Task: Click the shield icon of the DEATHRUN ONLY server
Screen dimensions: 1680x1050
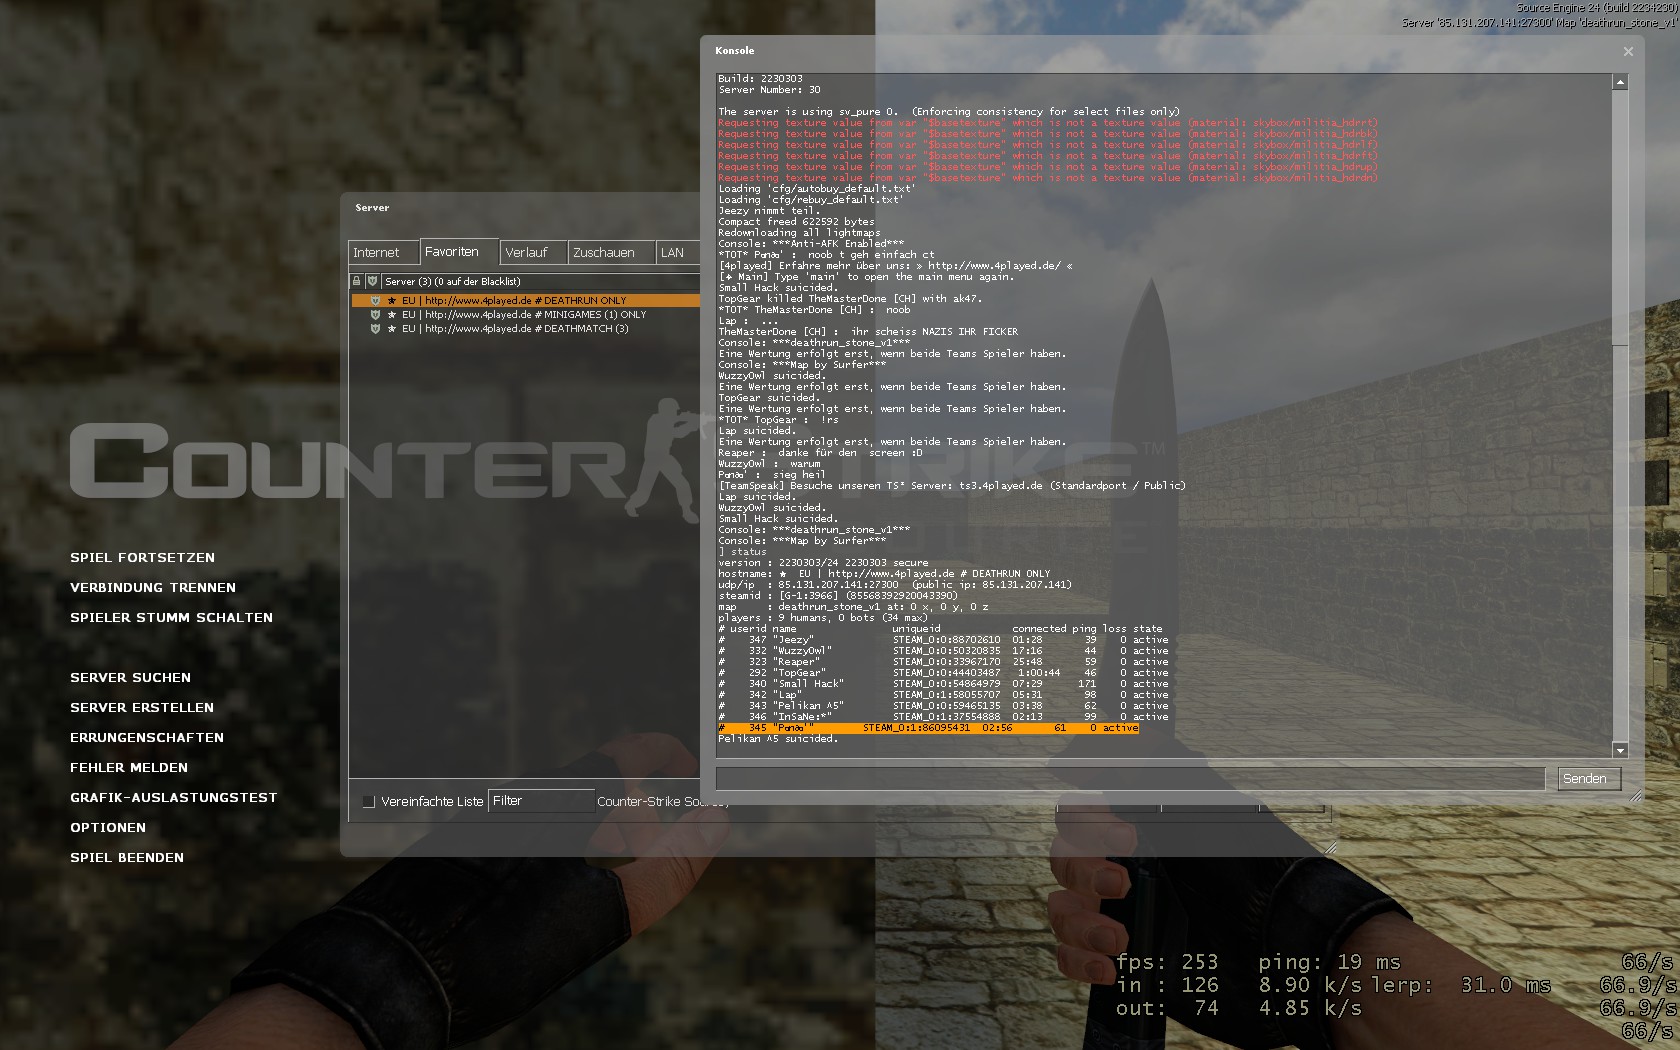Action: 376,300
